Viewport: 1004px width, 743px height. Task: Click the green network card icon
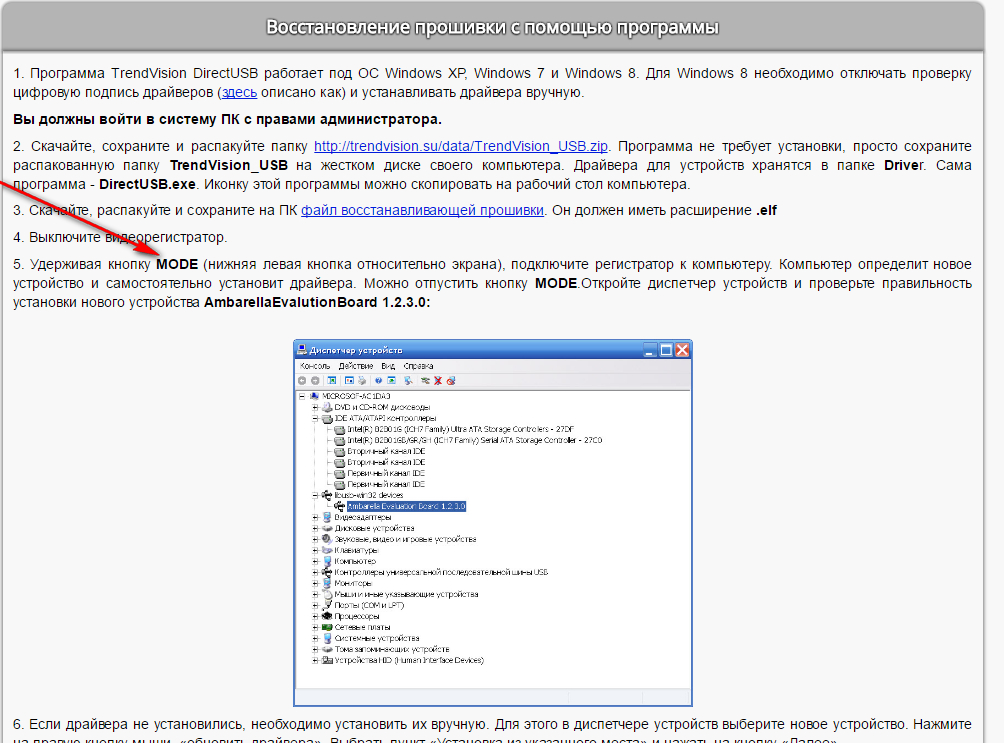(x=327, y=627)
